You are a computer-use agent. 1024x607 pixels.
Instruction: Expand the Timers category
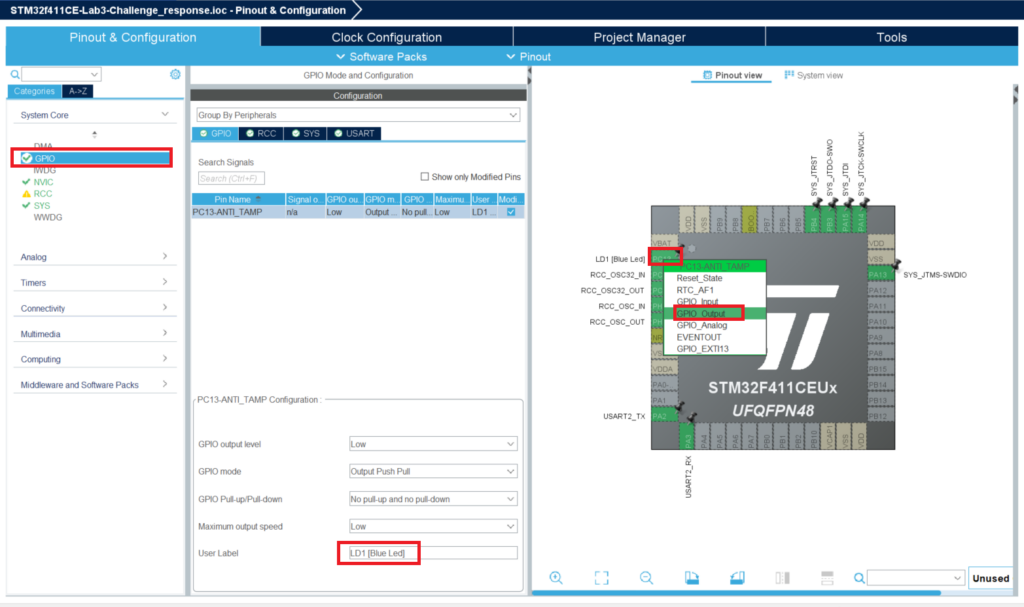coord(94,283)
